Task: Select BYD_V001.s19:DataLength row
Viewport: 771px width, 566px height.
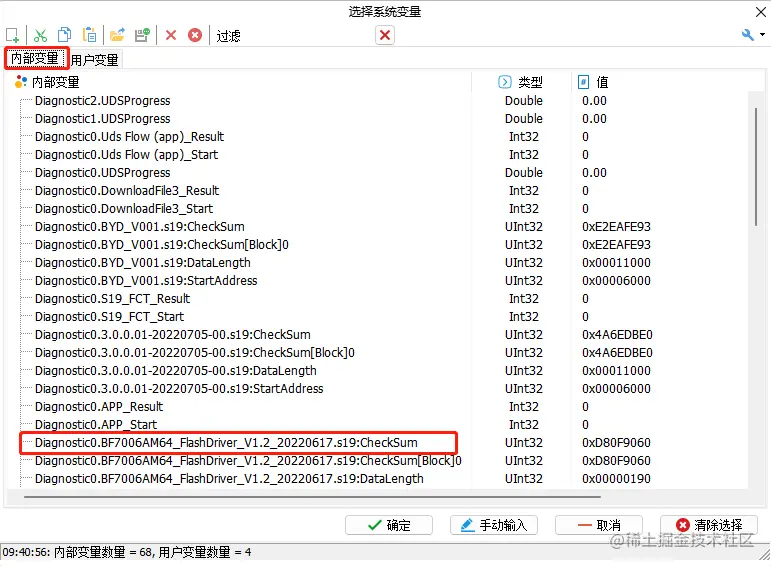Action: [143, 263]
